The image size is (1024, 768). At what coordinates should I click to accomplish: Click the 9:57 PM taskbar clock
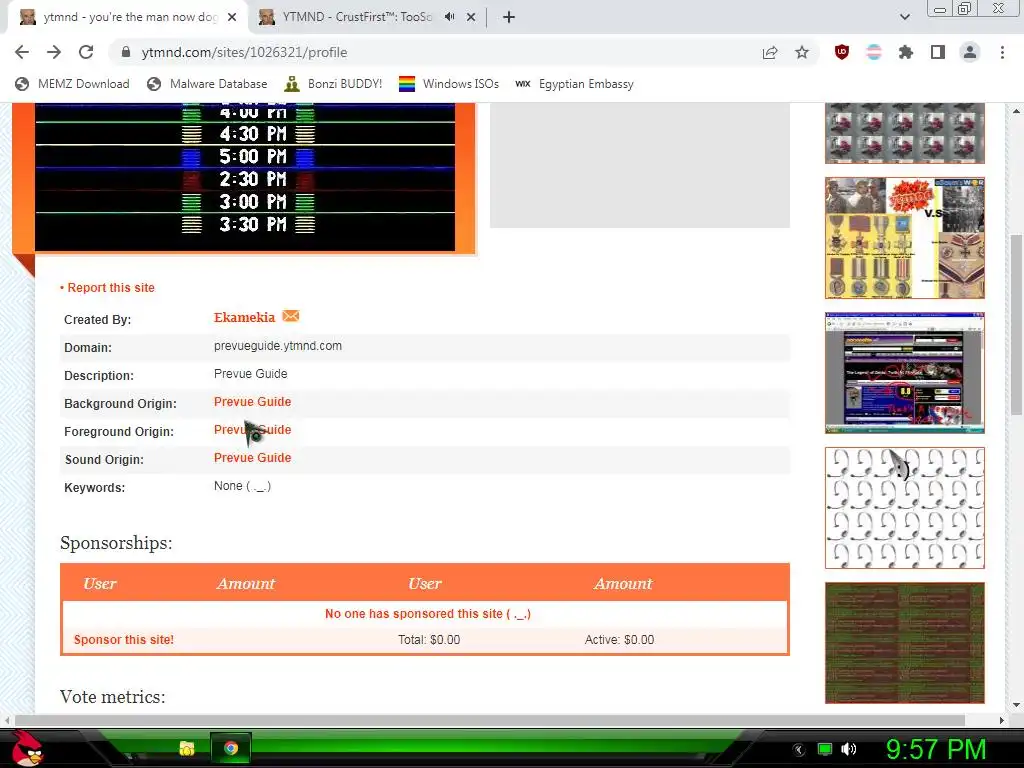coord(935,749)
